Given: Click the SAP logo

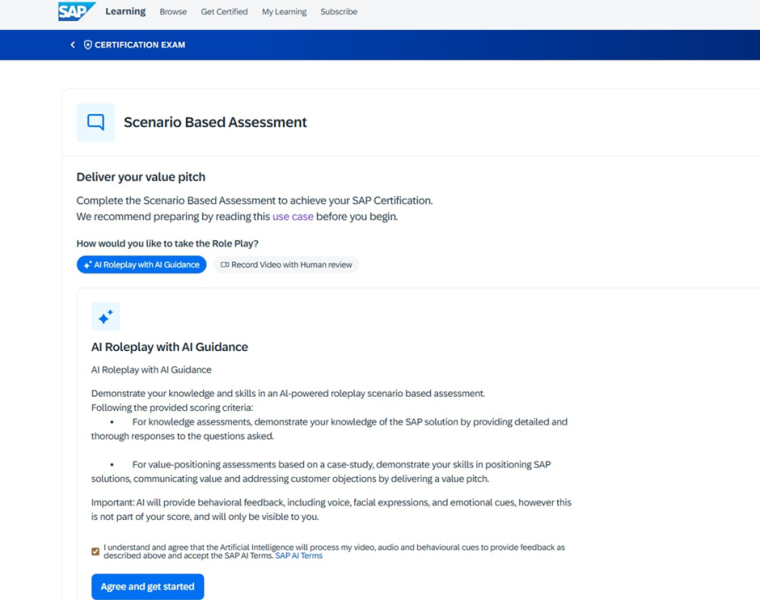Looking at the screenshot, I should click(76, 11).
